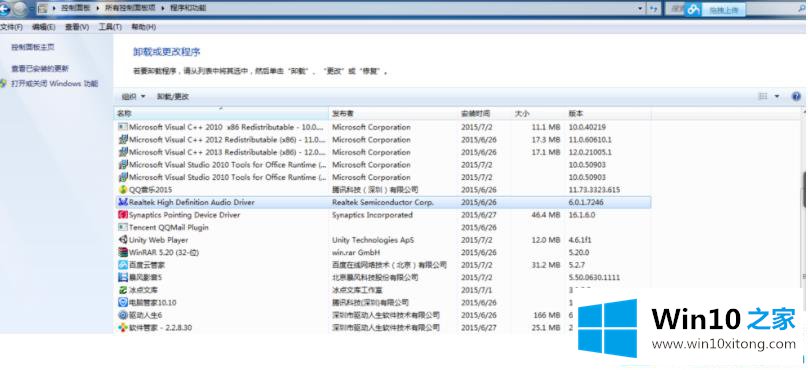Click 程序和功能 in the breadcrumb
Image resolution: width=808 pixels, height=370 pixels.
point(188,8)
